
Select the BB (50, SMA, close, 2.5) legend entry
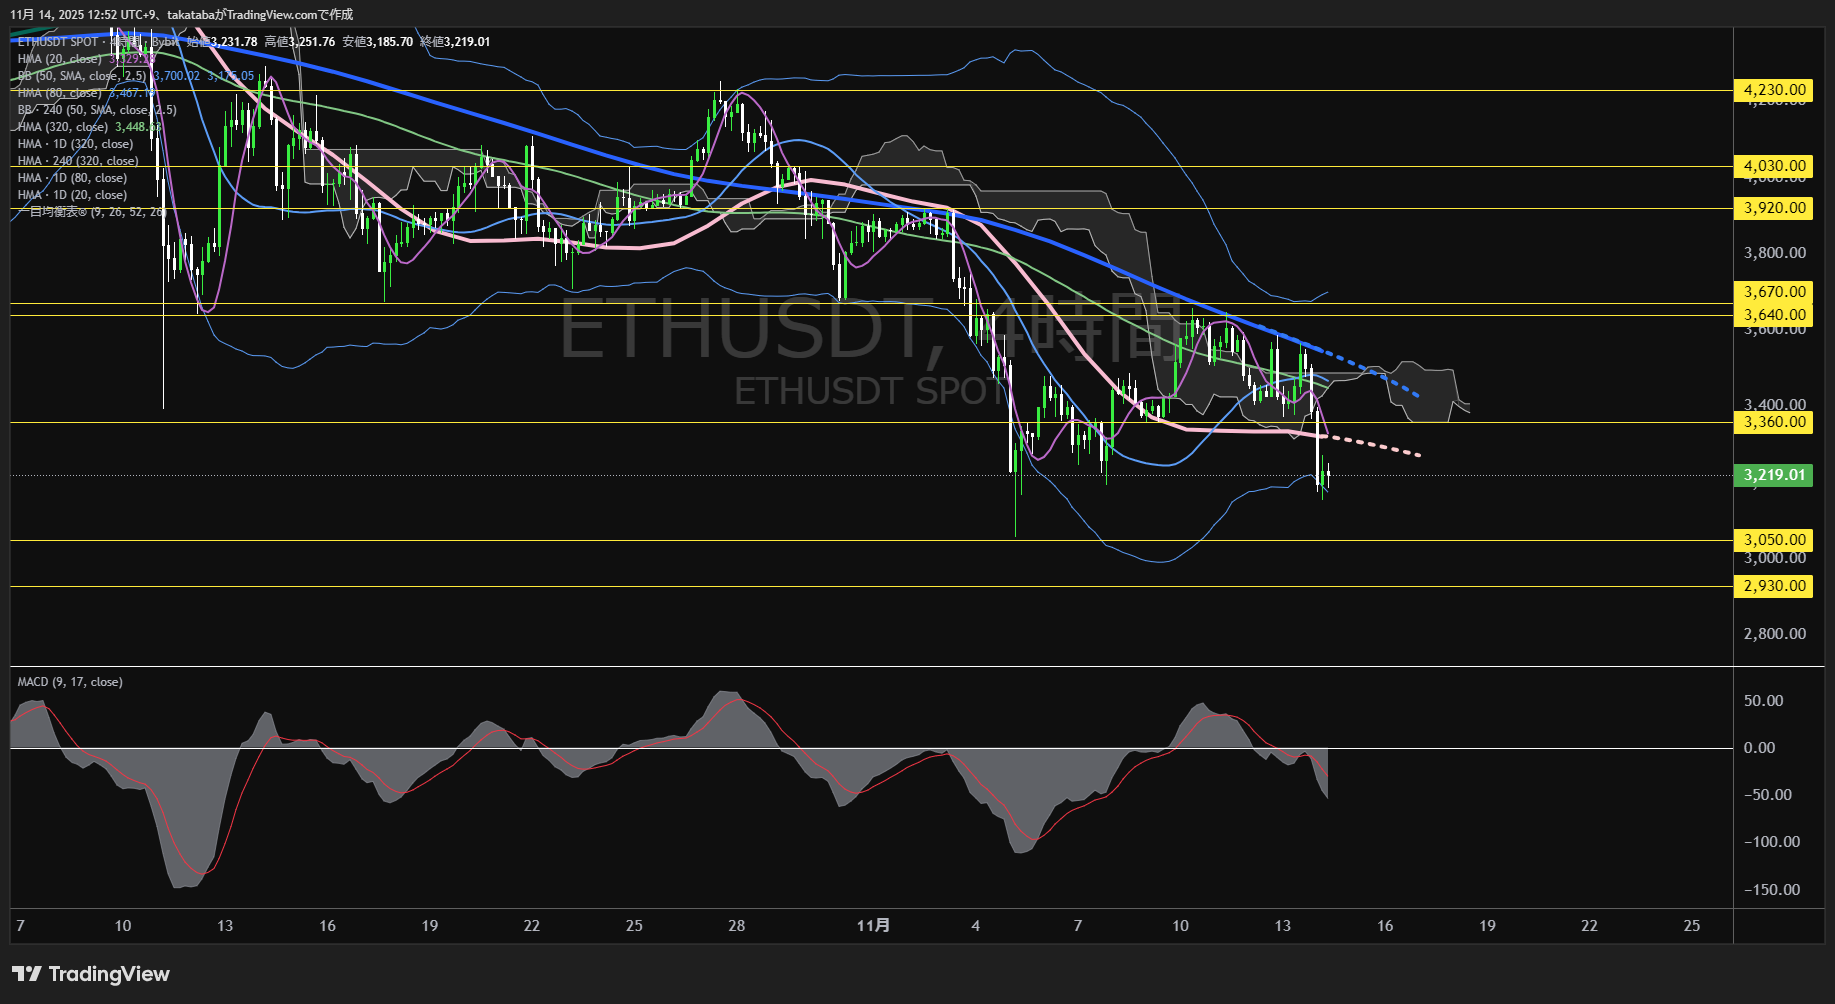pos(80,76)
